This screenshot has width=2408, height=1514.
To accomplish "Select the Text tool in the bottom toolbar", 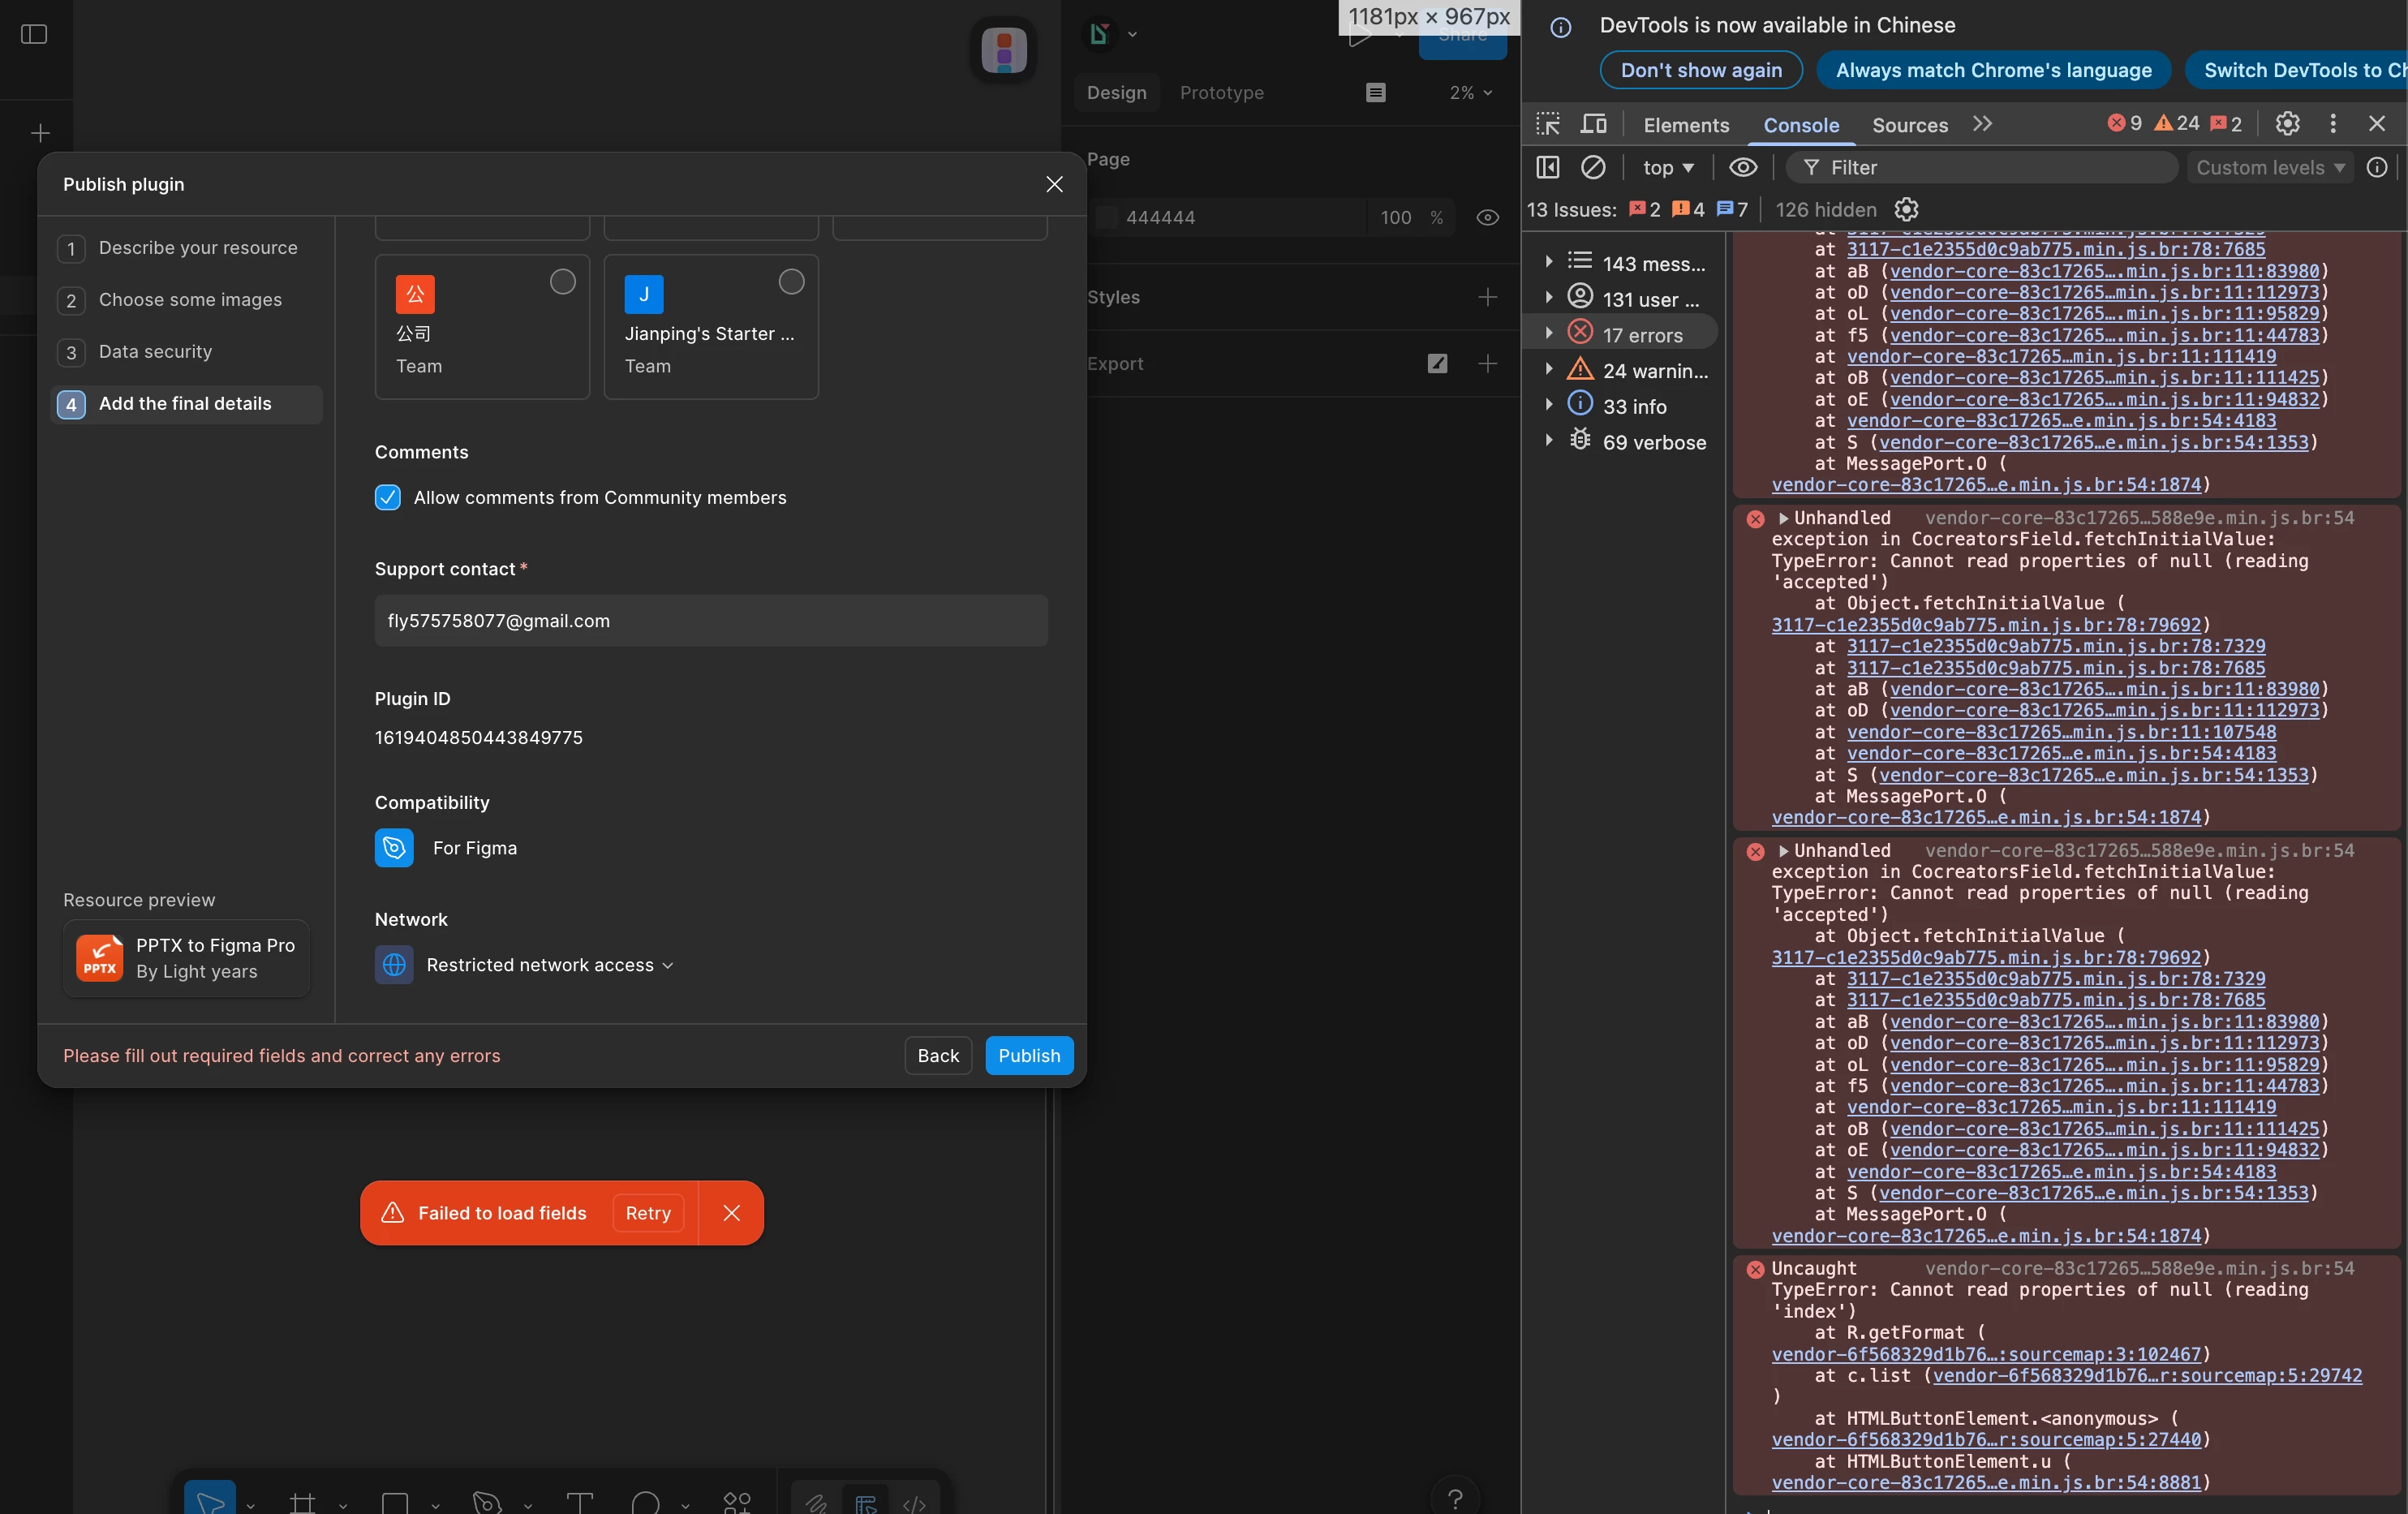I will click(579, 1503).
